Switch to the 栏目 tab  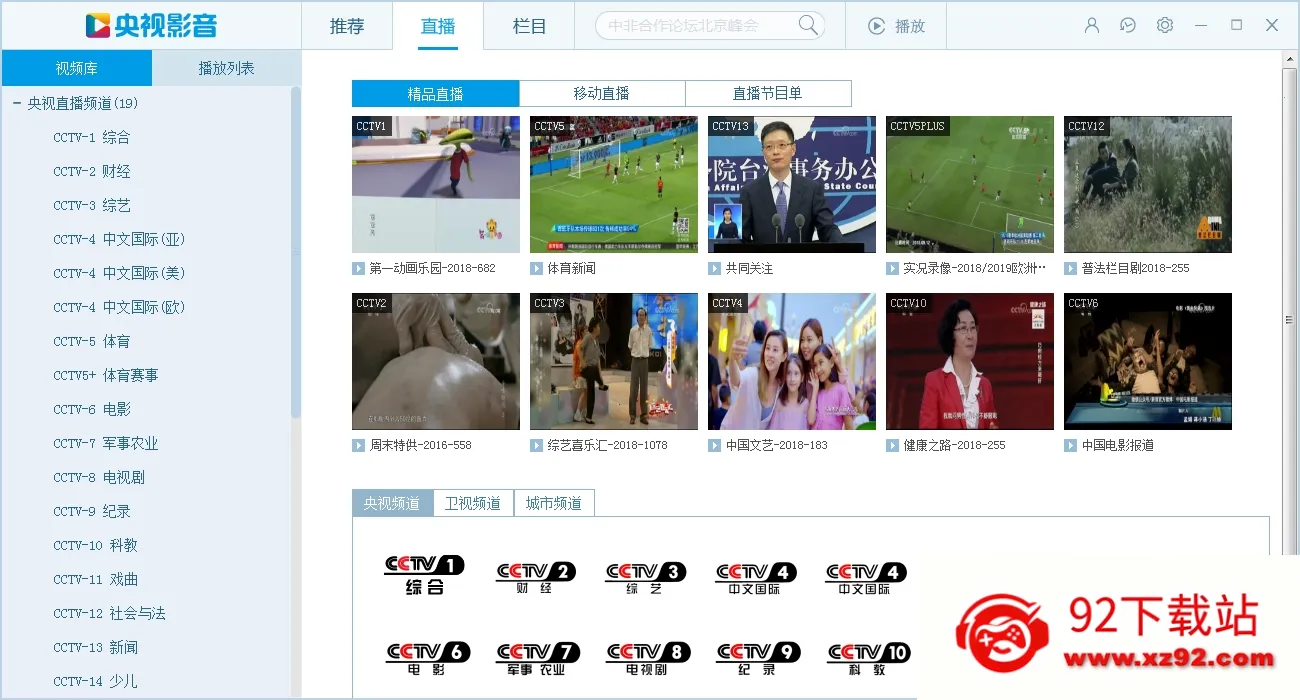point(529,26)
